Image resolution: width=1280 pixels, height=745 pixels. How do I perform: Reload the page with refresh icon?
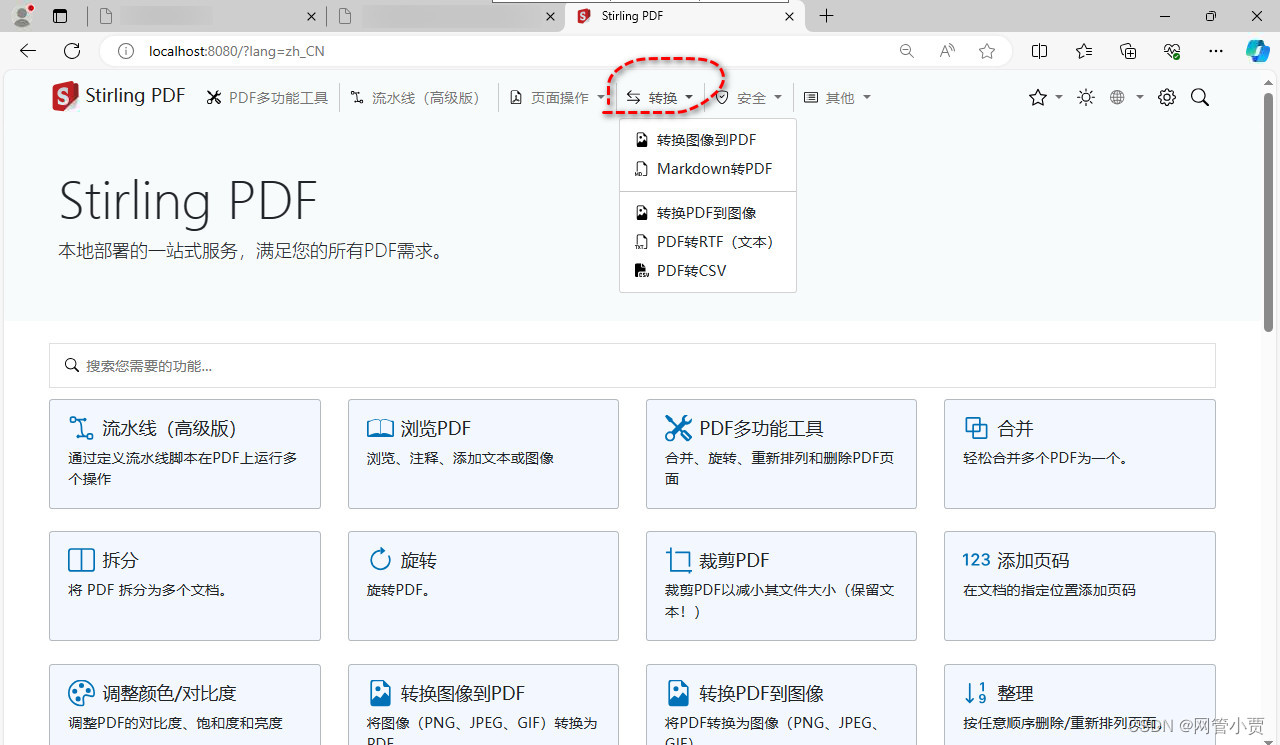coord(72,51)
